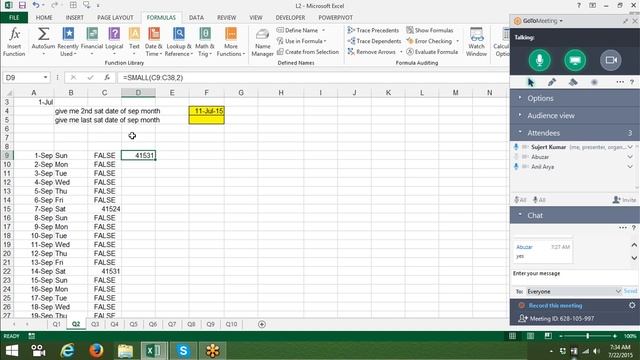Screen dimensions: 640x360
Task: Open the FILE tab
Action: (x=14, y=18)
